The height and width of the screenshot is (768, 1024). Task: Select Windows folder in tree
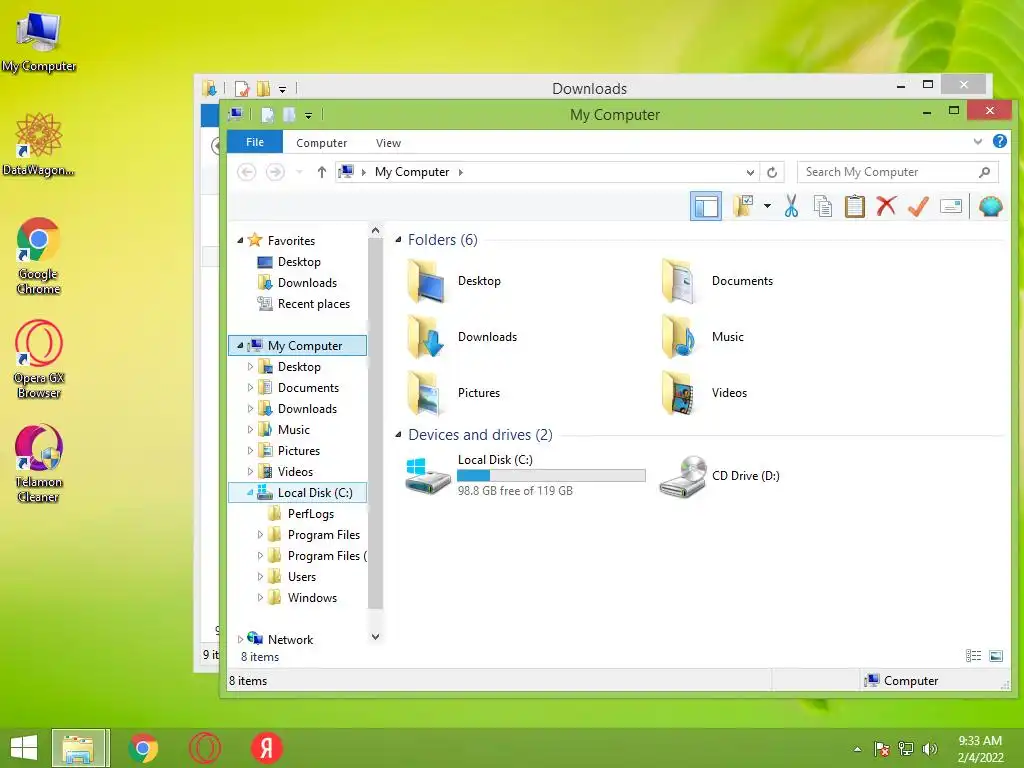tap(312, 598)
